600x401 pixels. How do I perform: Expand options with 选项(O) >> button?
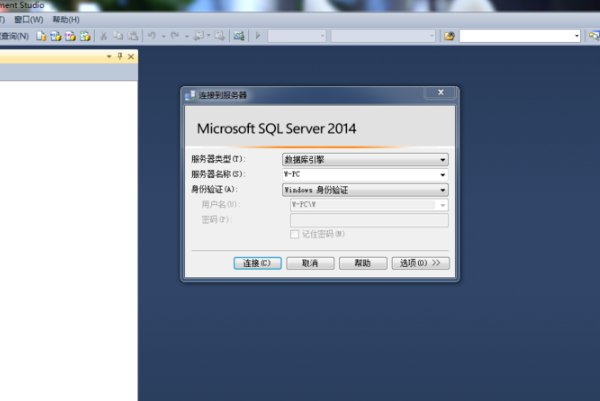tap(421, 263)
